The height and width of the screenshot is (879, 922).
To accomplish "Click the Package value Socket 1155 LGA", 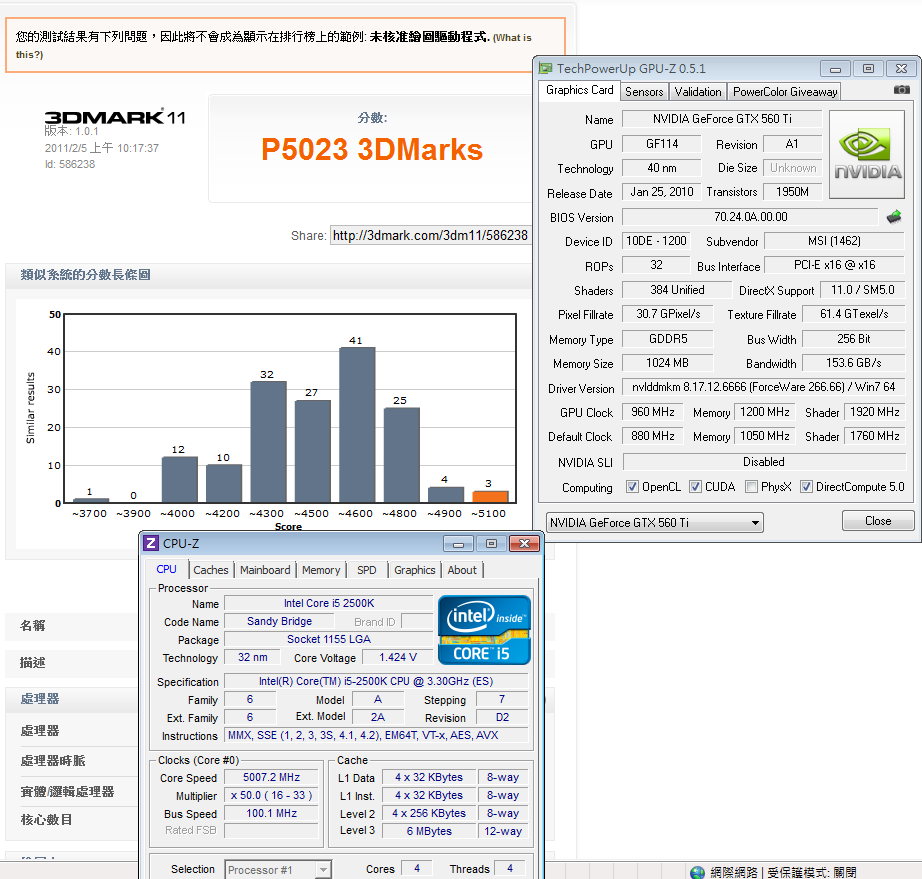I will [329, 640].
